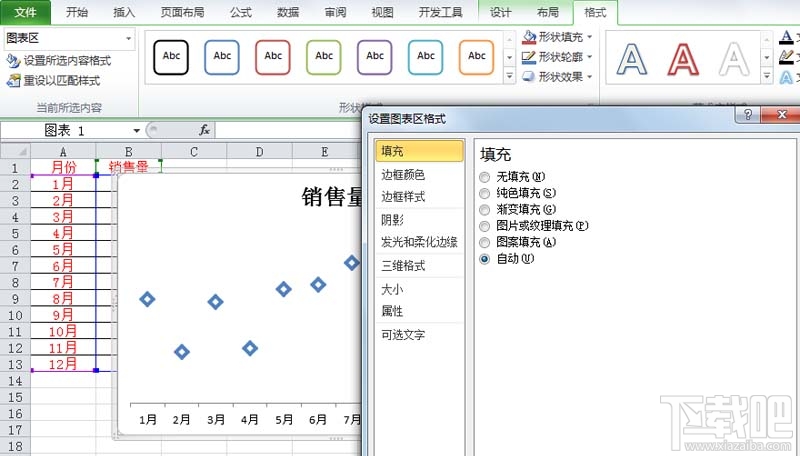The image size is (800, 456).
Task: Open the 文件 tab
Action: point(26,12)
